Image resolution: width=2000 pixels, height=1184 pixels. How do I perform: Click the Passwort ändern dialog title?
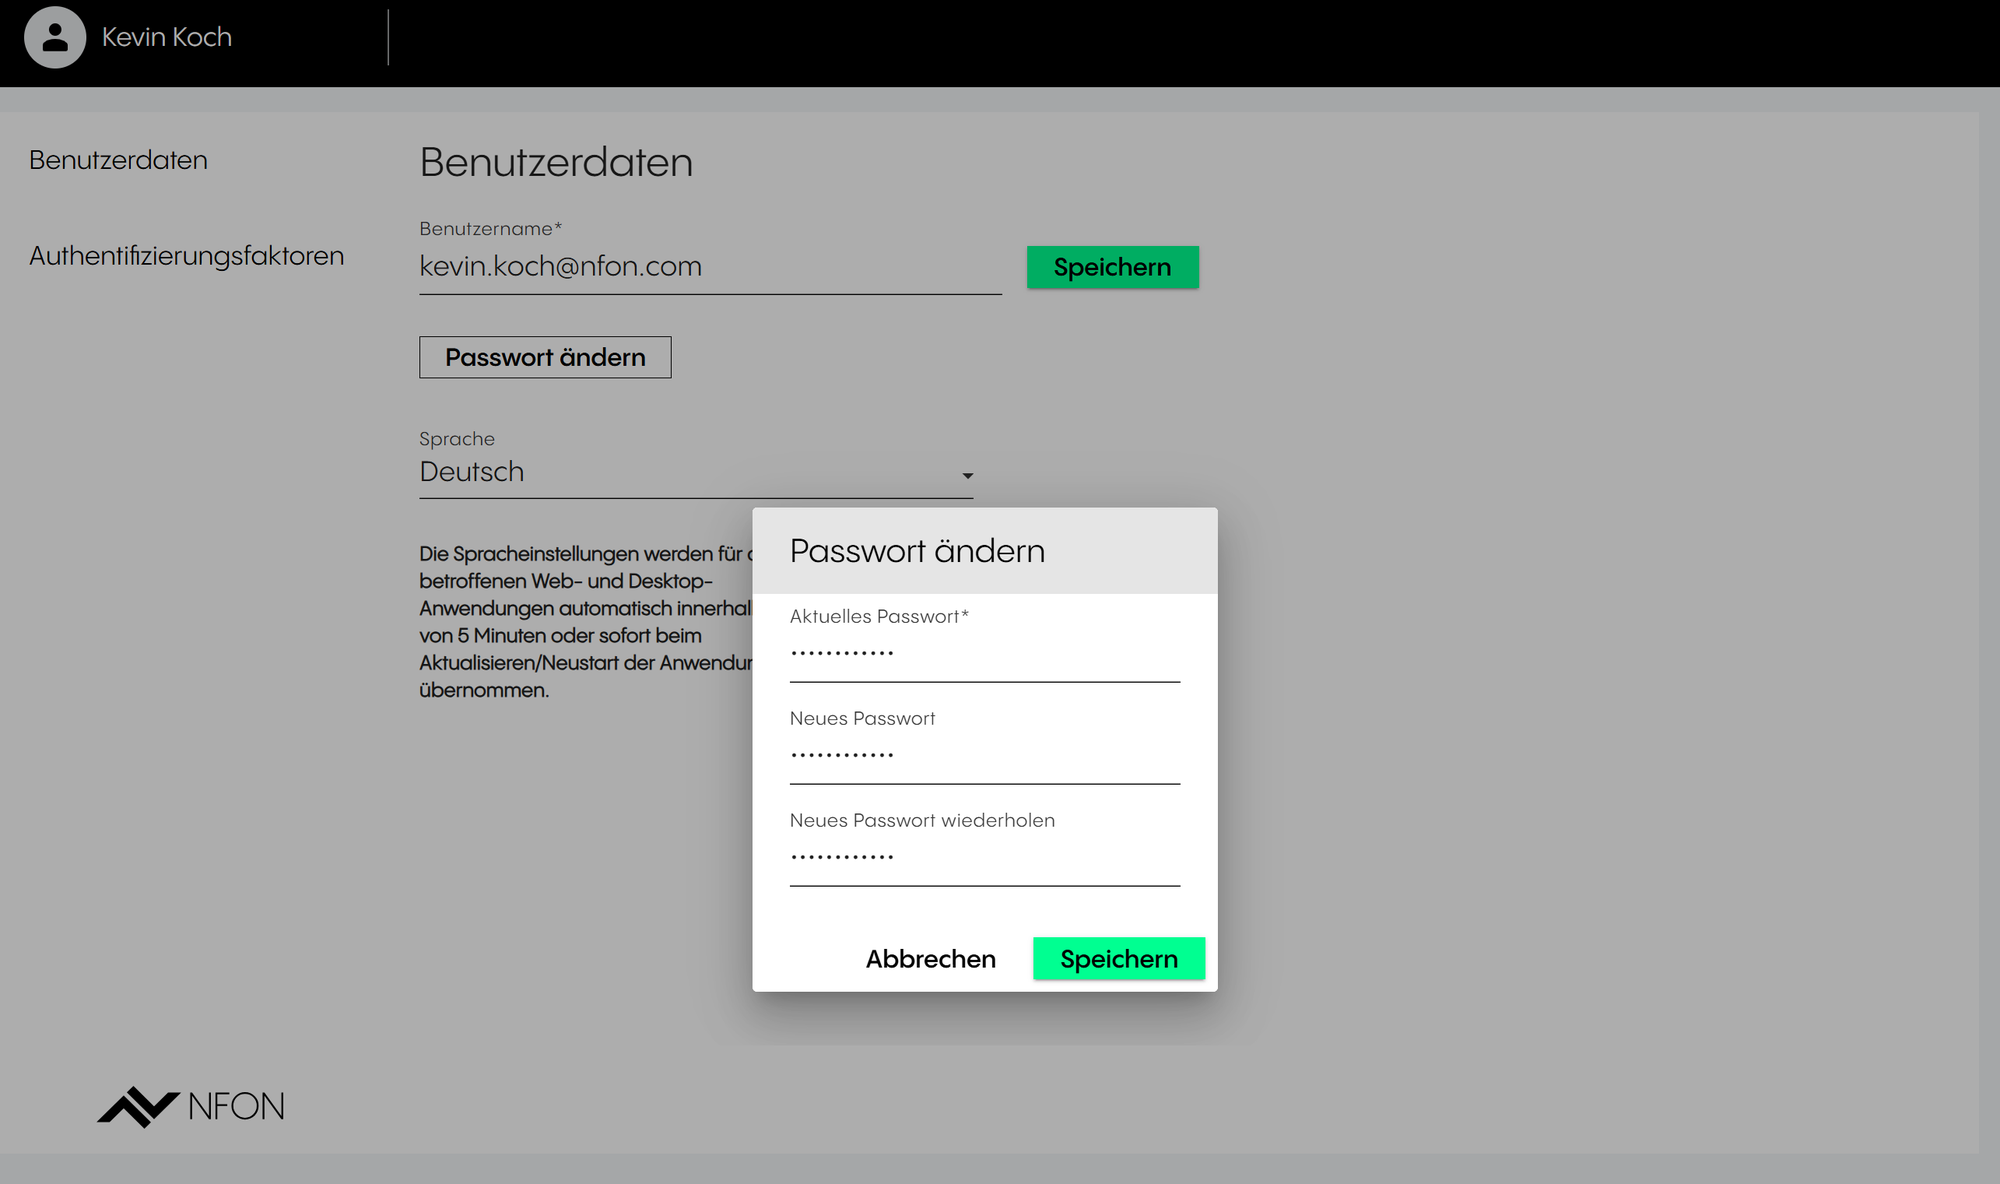pyautogui.click(x=917, y=551)
